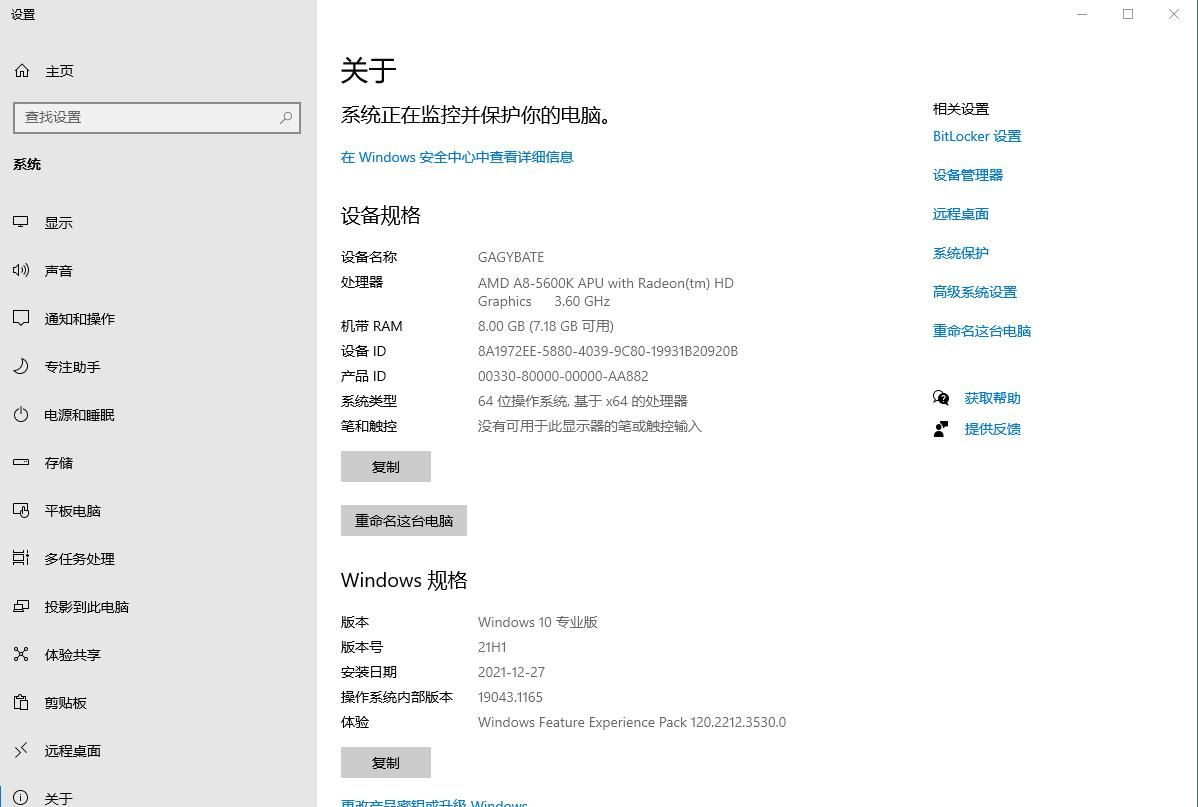This screenshot has width=1198, height=807.
Task: Open 存储 (Storage) settings
Action: (x=57, y=462)
